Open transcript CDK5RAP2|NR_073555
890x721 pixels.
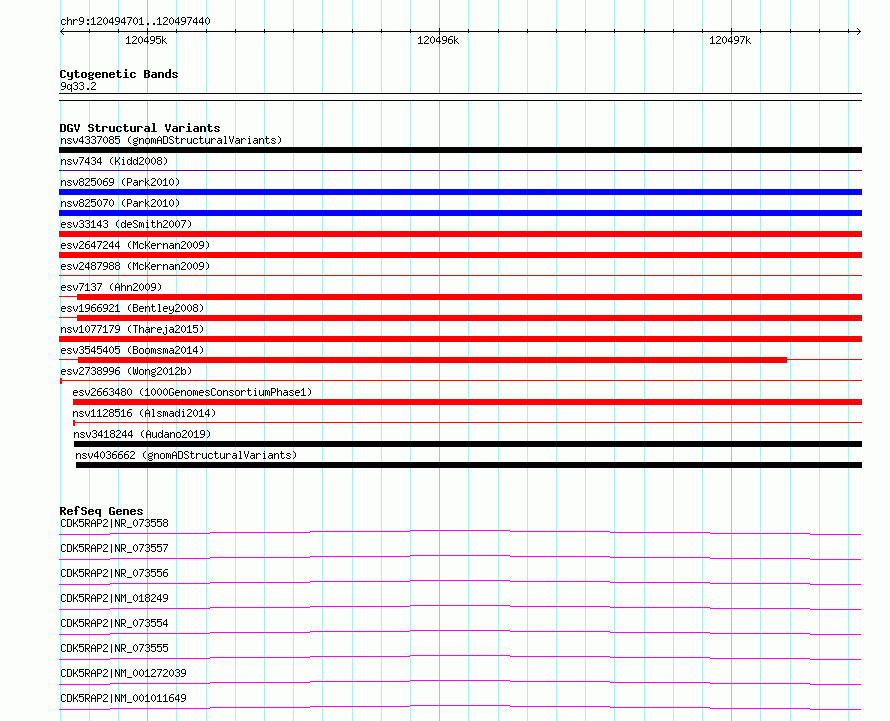pyautogui.click(x=114, y=648)
